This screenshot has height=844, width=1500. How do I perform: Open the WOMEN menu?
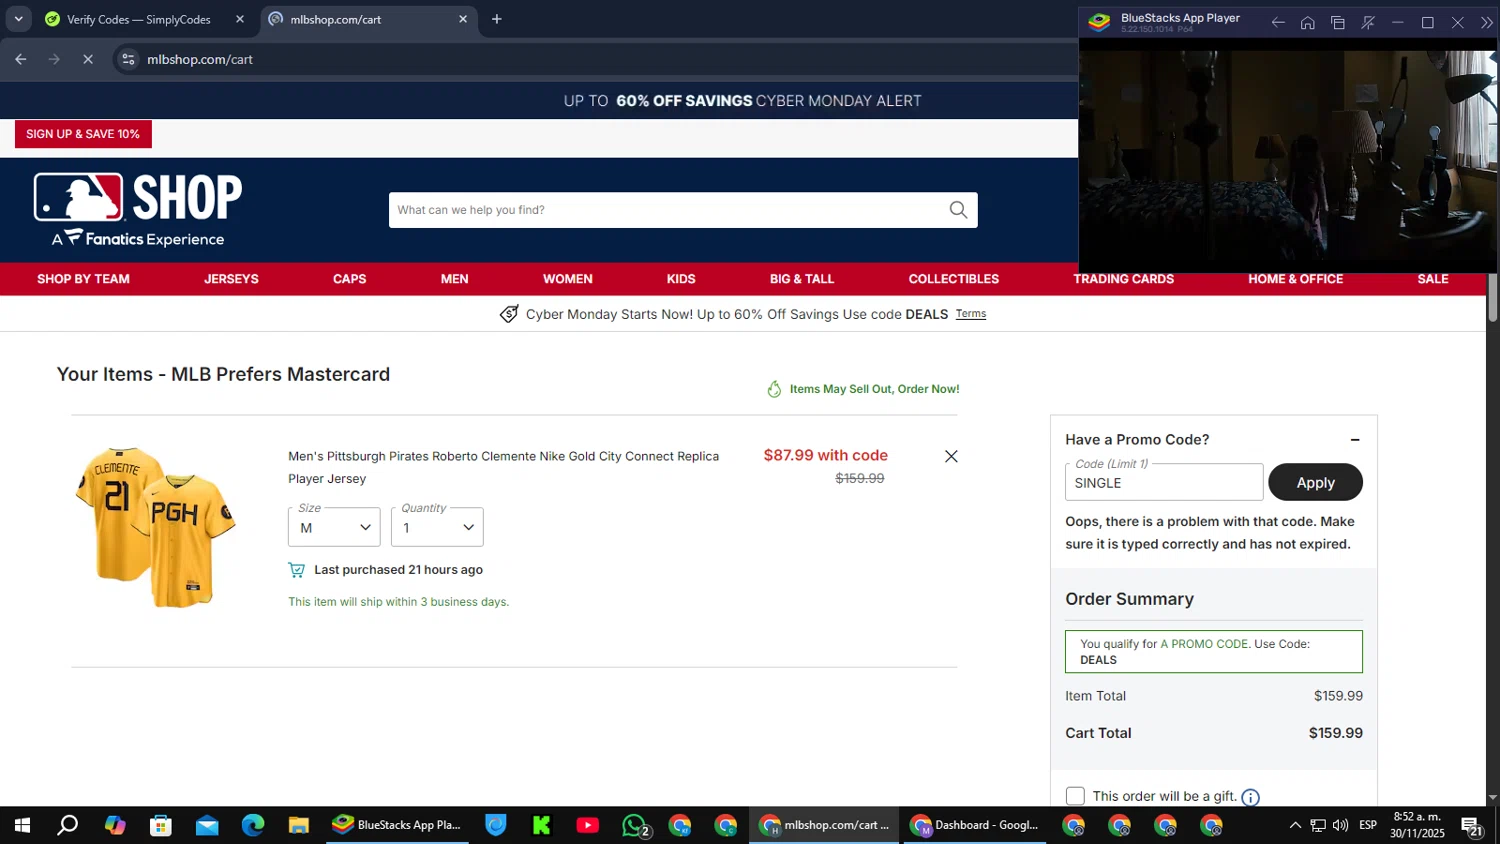(x=568, y=279)
